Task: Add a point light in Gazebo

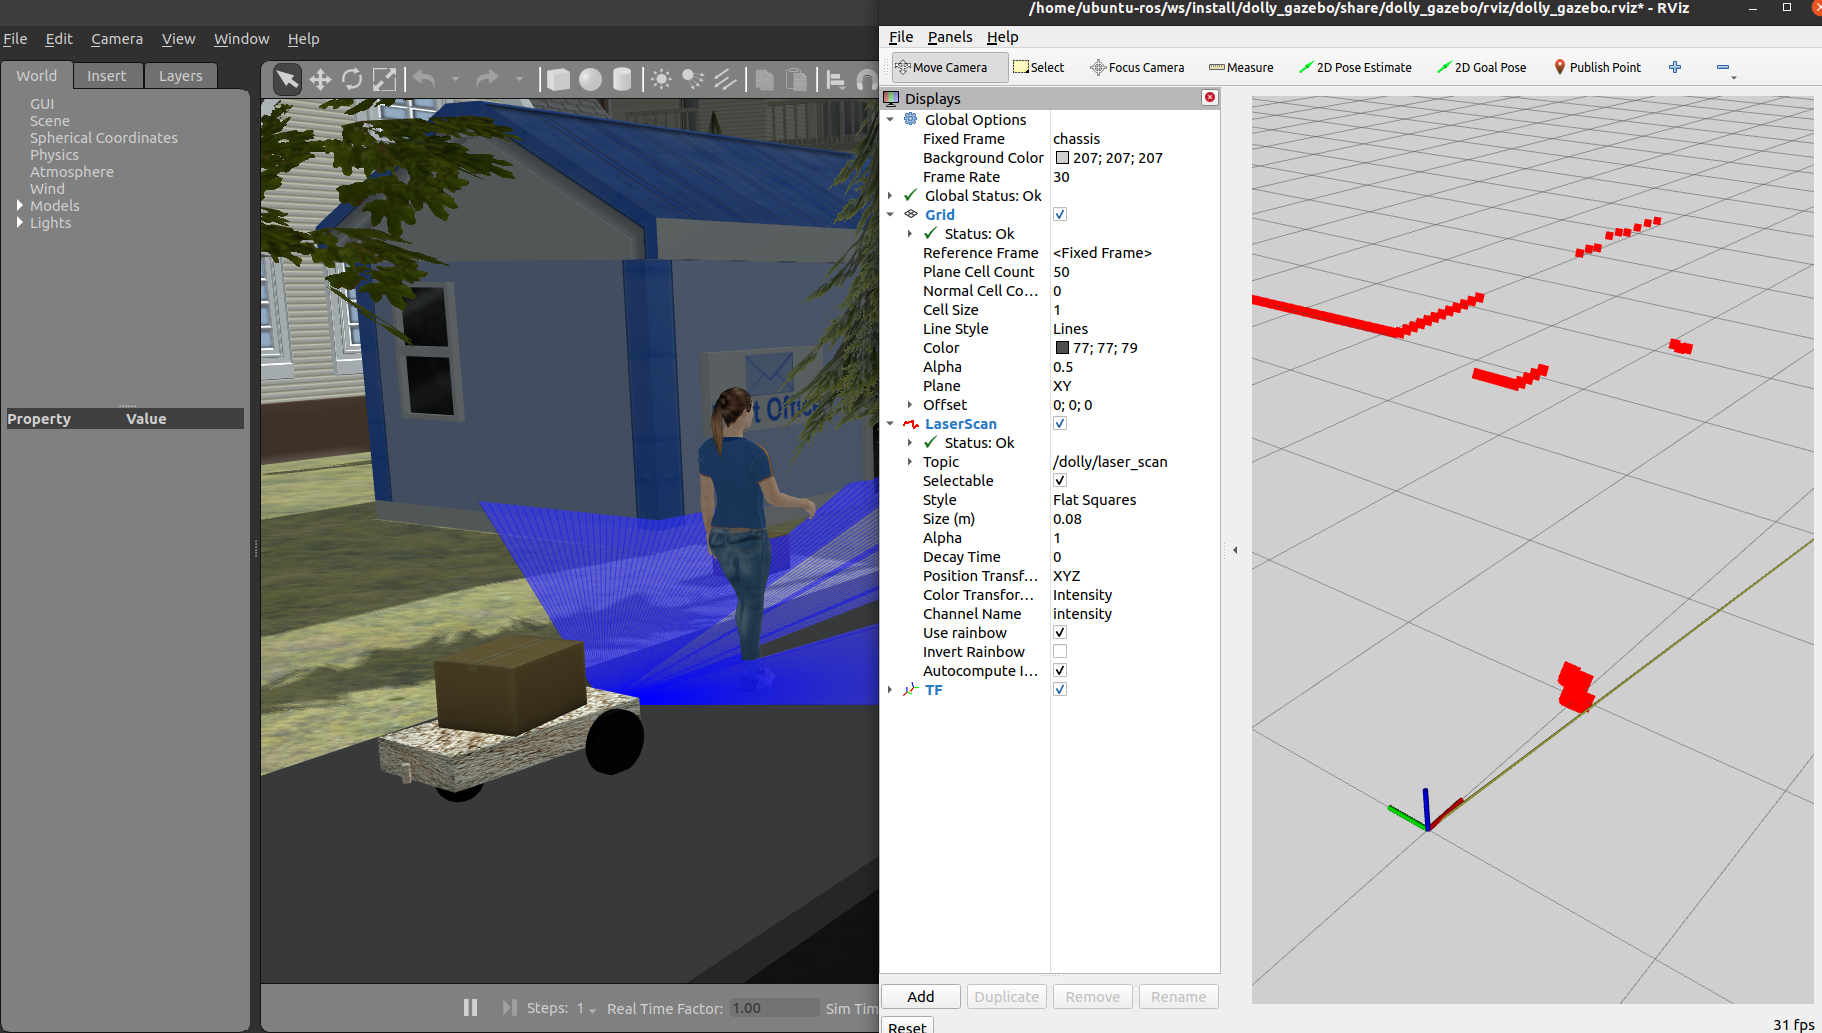Action: point(661,79)
